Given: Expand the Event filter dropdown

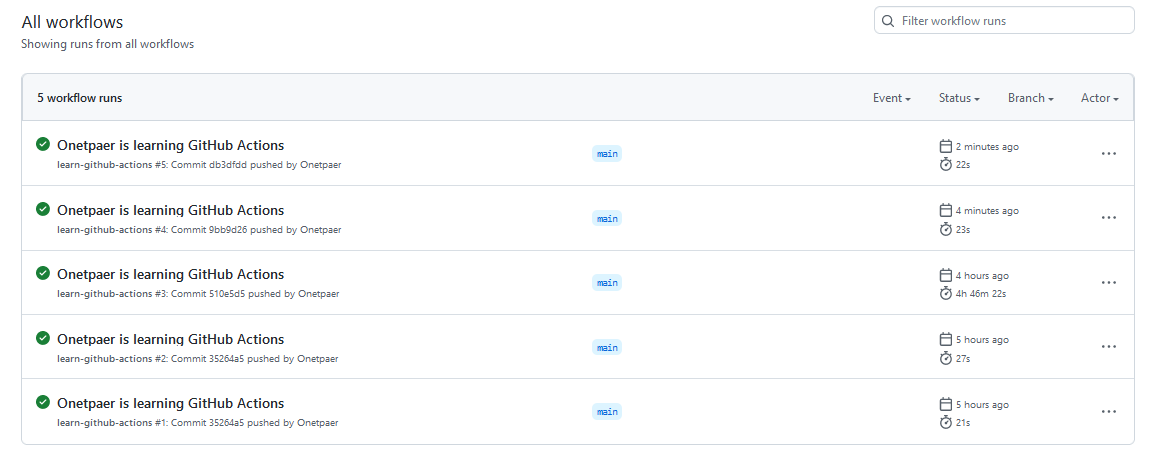Looking at the screenshot, I should tap(892, 98).
